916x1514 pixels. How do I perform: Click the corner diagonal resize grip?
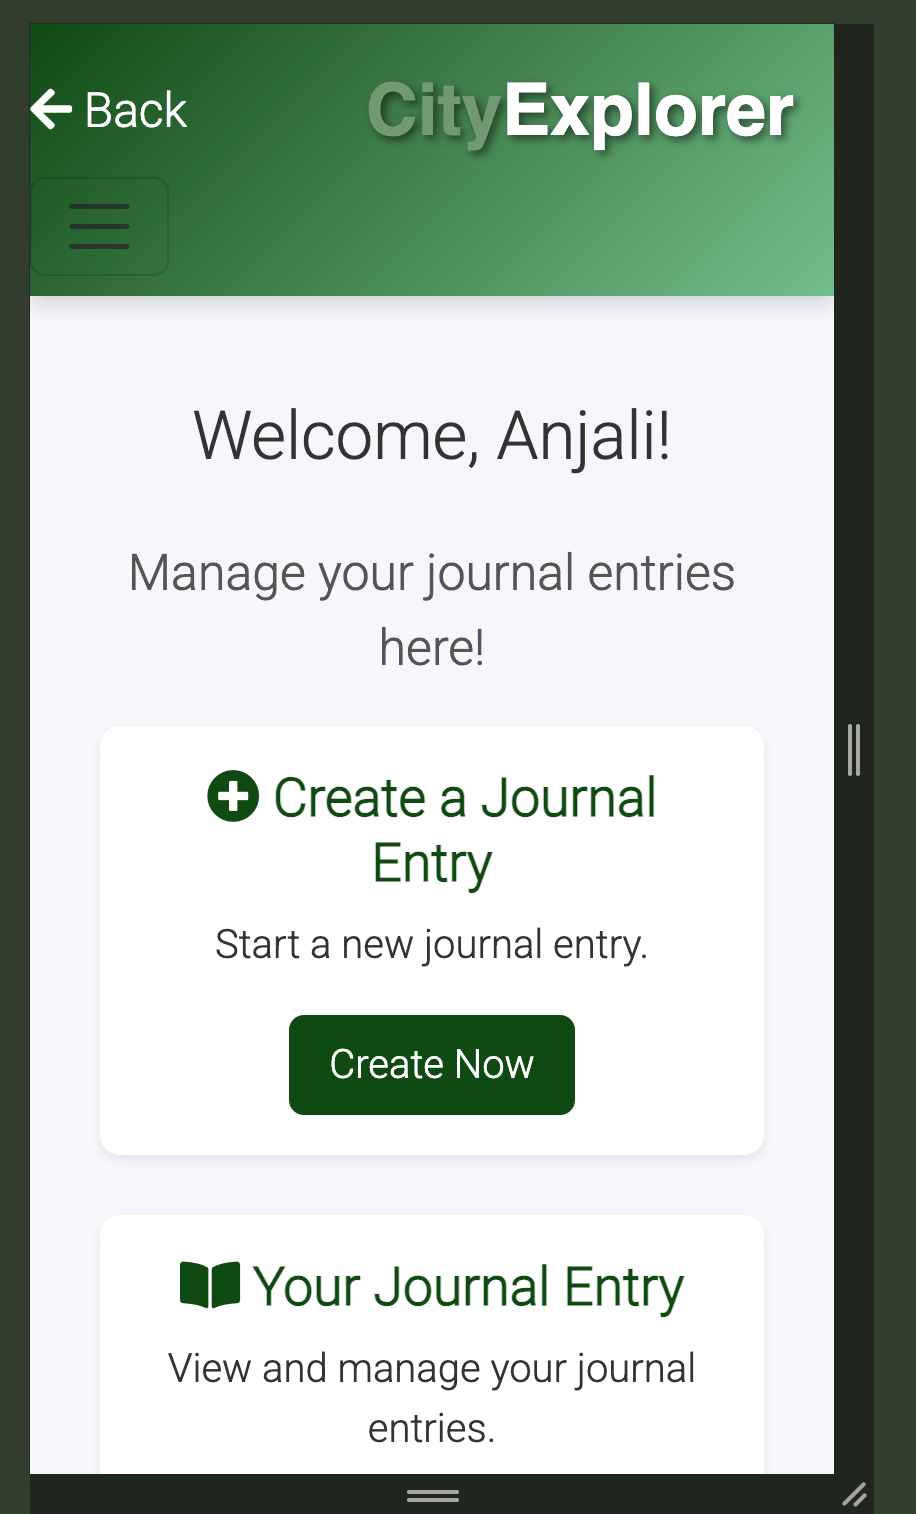click(854, 1494)
